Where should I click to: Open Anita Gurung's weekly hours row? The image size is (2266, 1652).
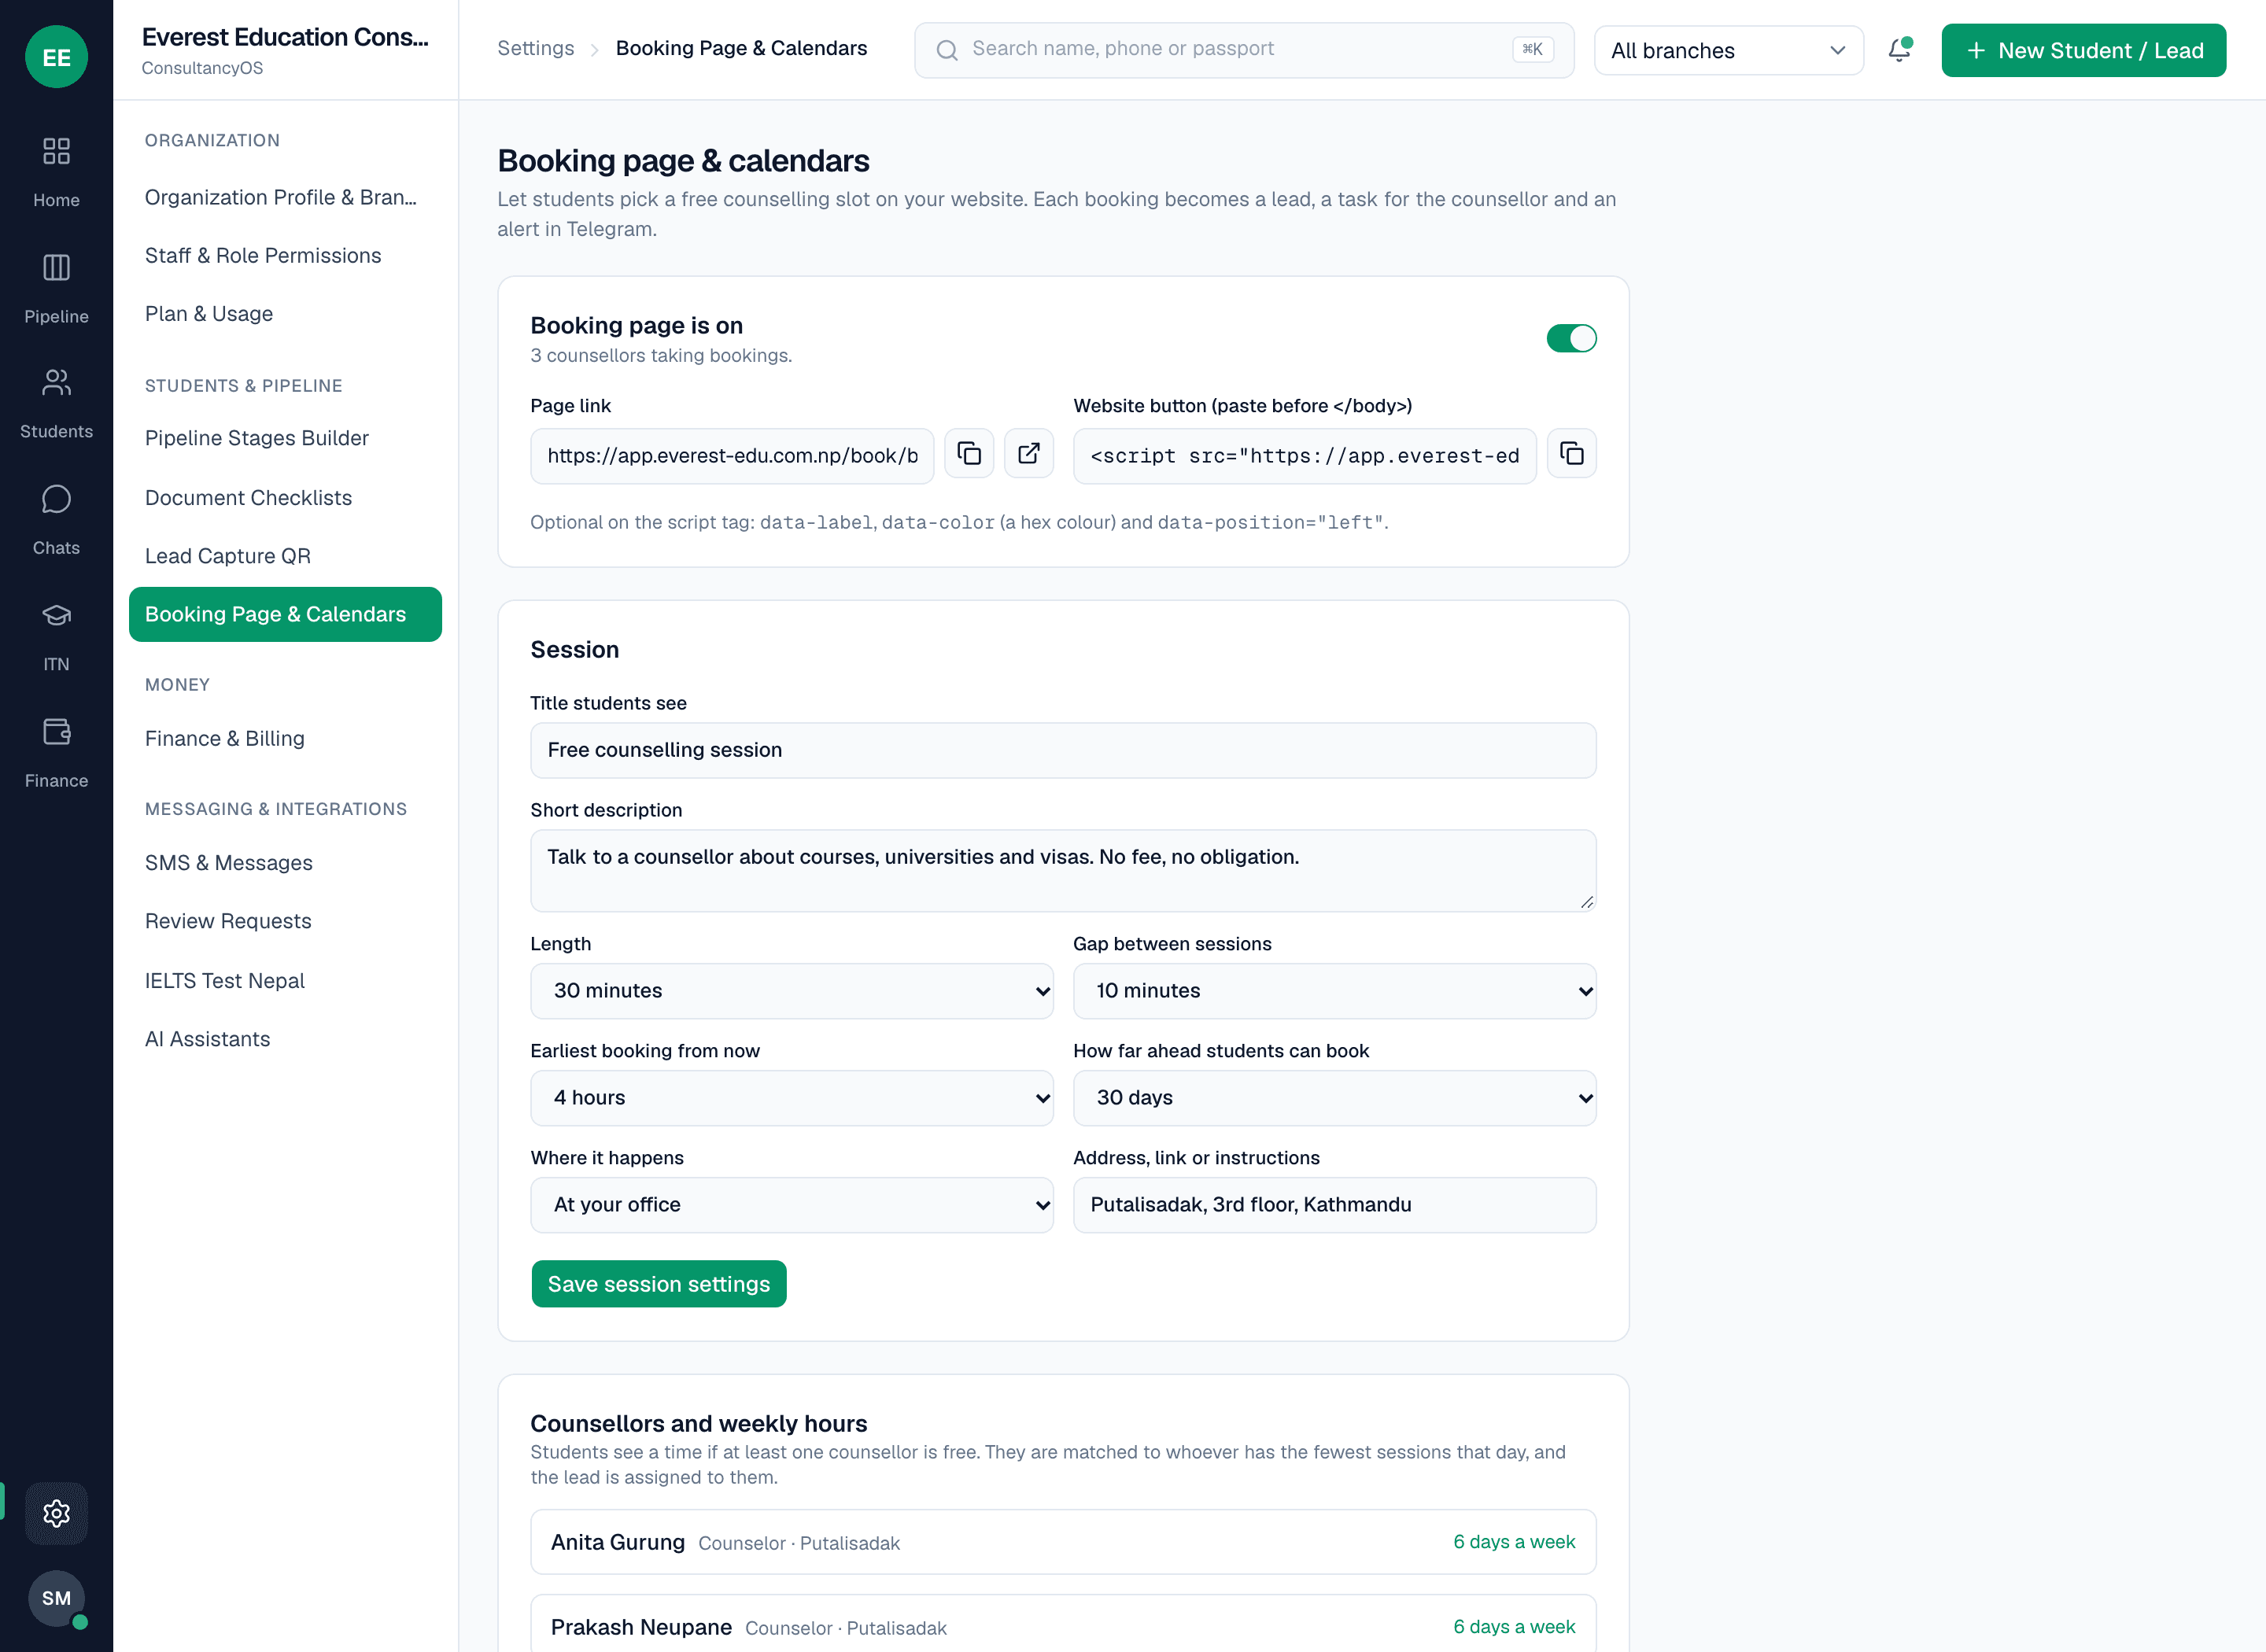[x=1063, y=1542]
